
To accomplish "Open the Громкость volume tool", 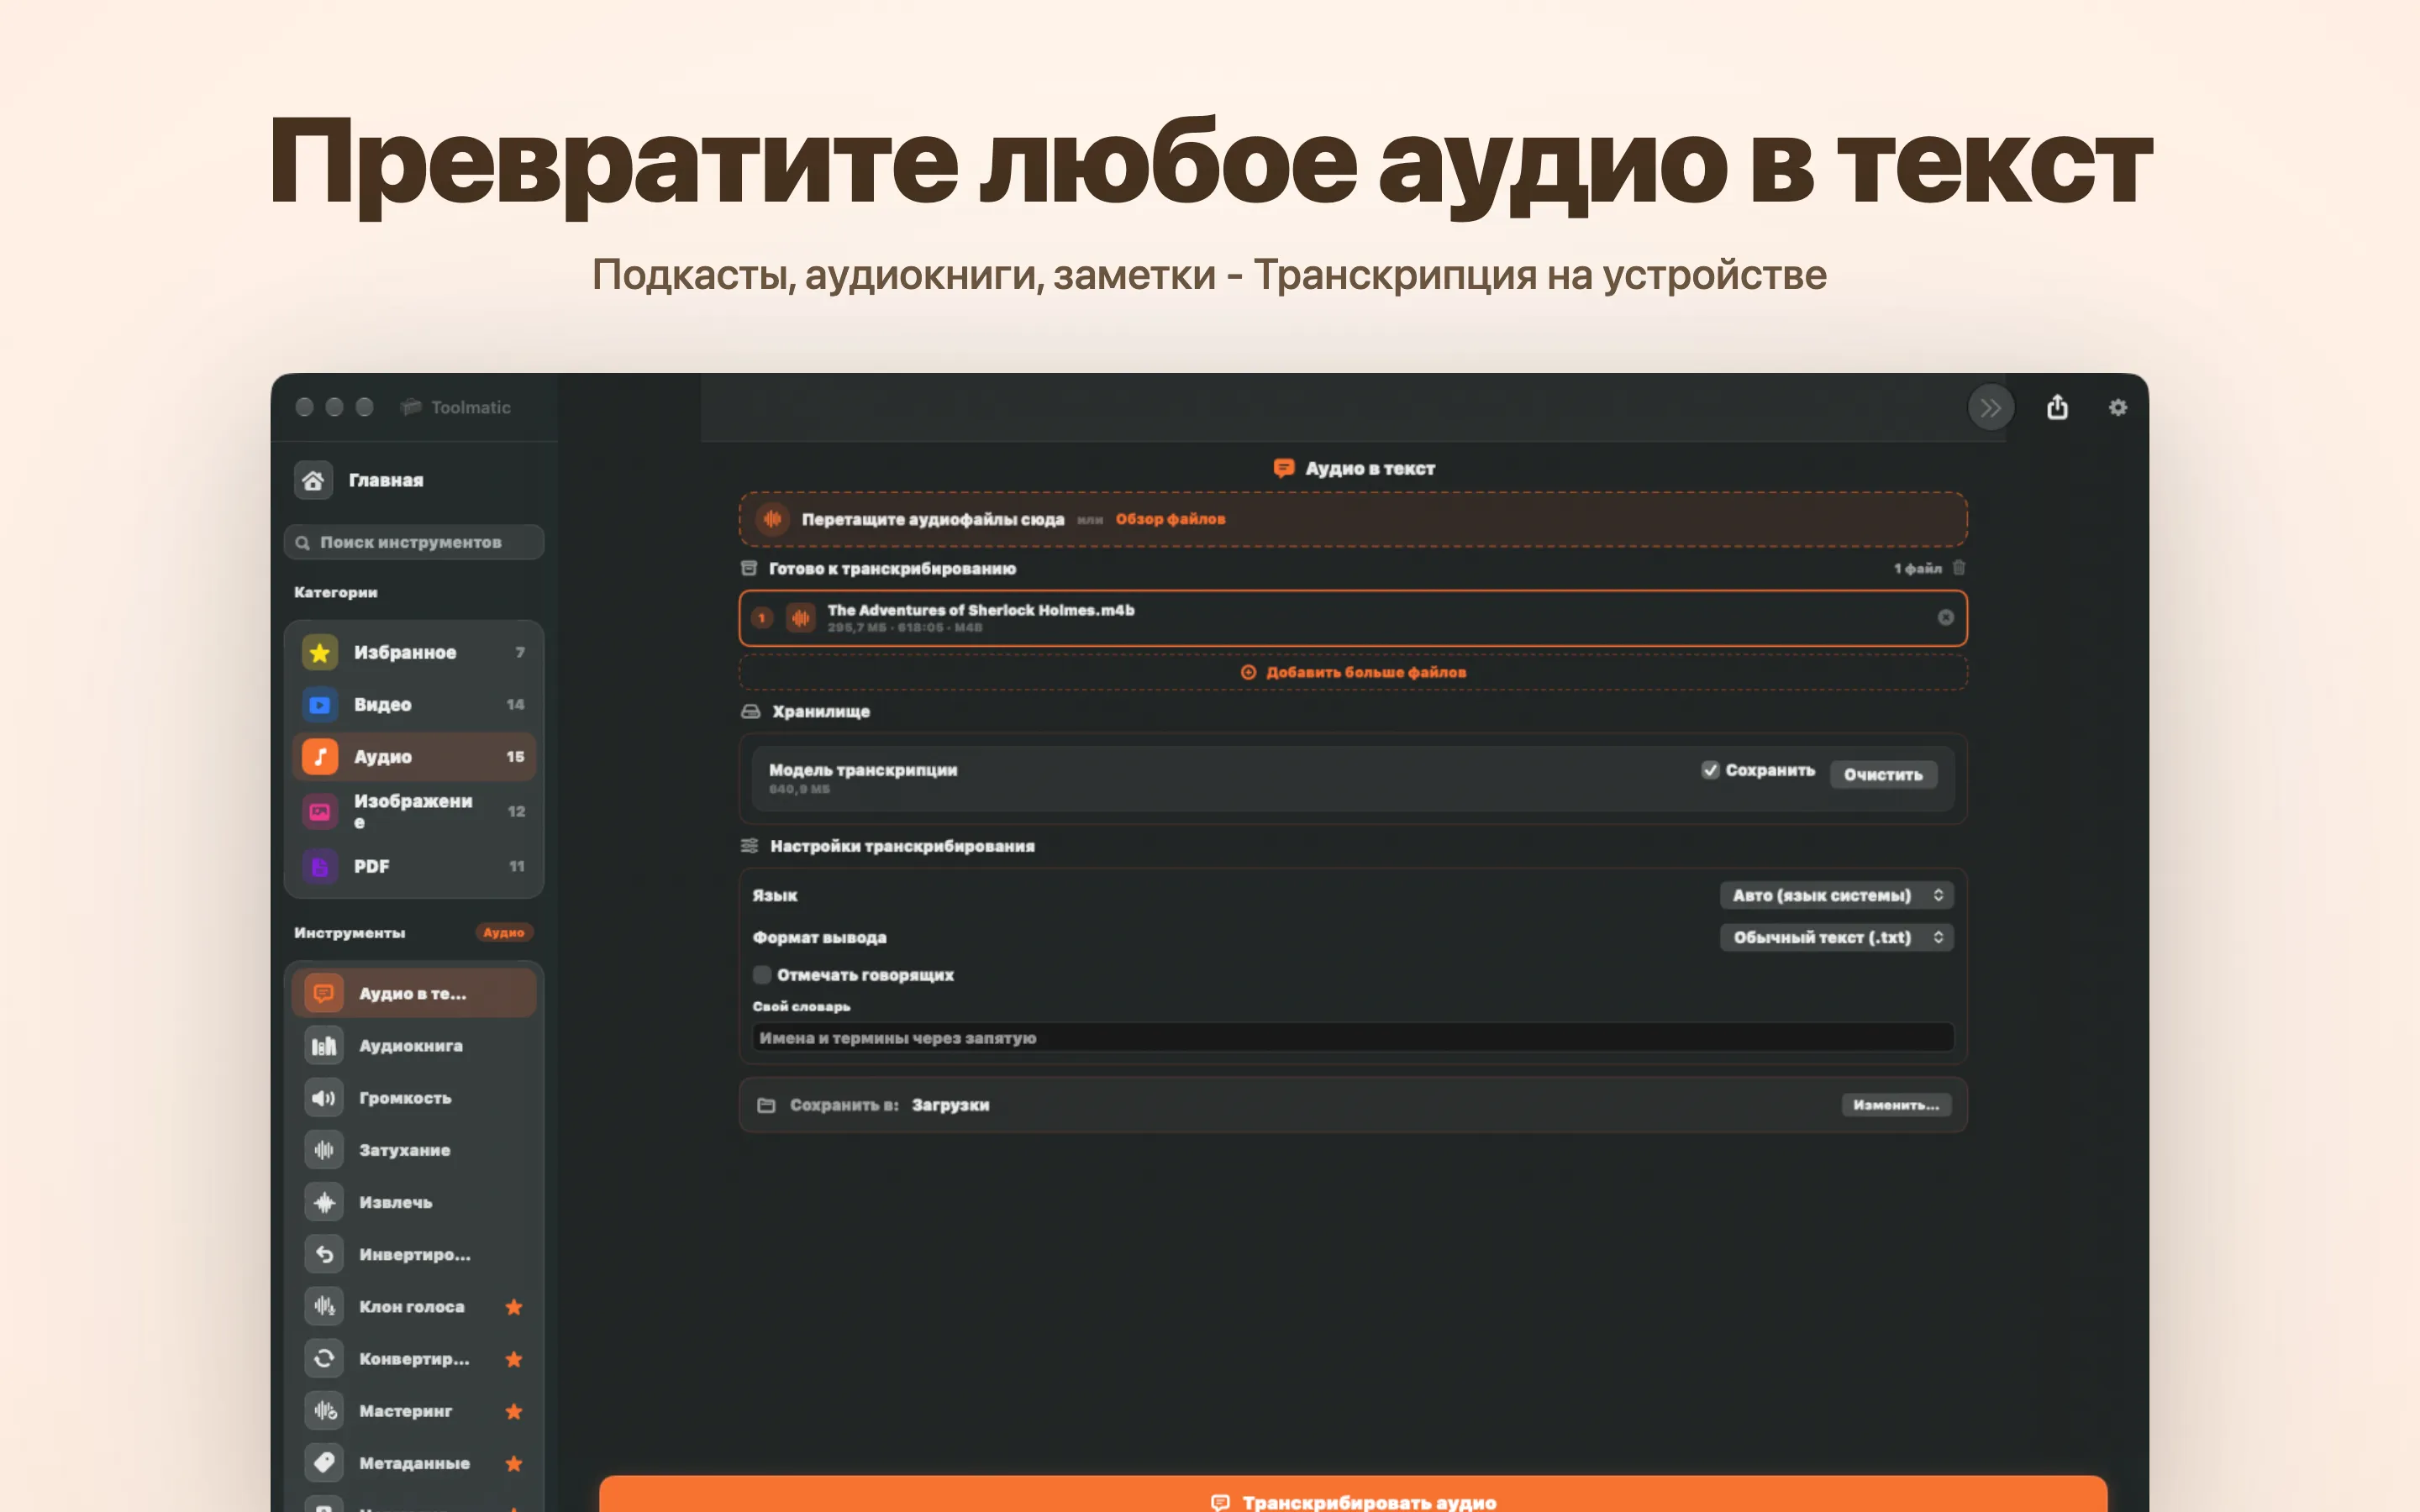I will 414,1098.
